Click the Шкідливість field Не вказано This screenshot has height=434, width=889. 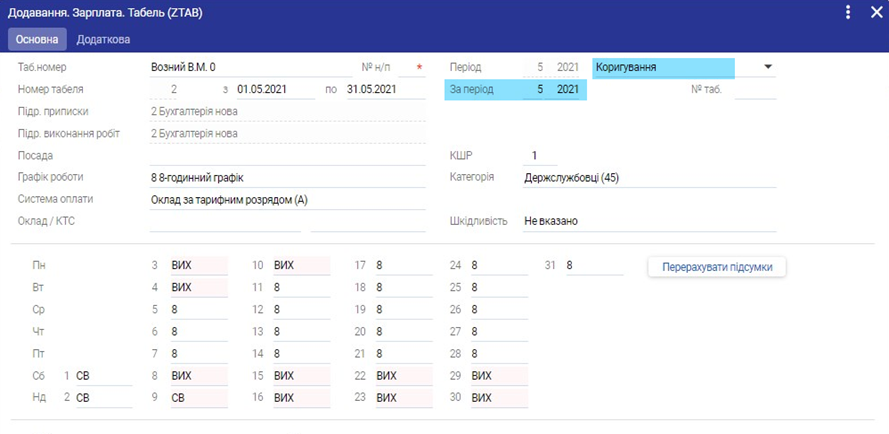click(648, 221)
